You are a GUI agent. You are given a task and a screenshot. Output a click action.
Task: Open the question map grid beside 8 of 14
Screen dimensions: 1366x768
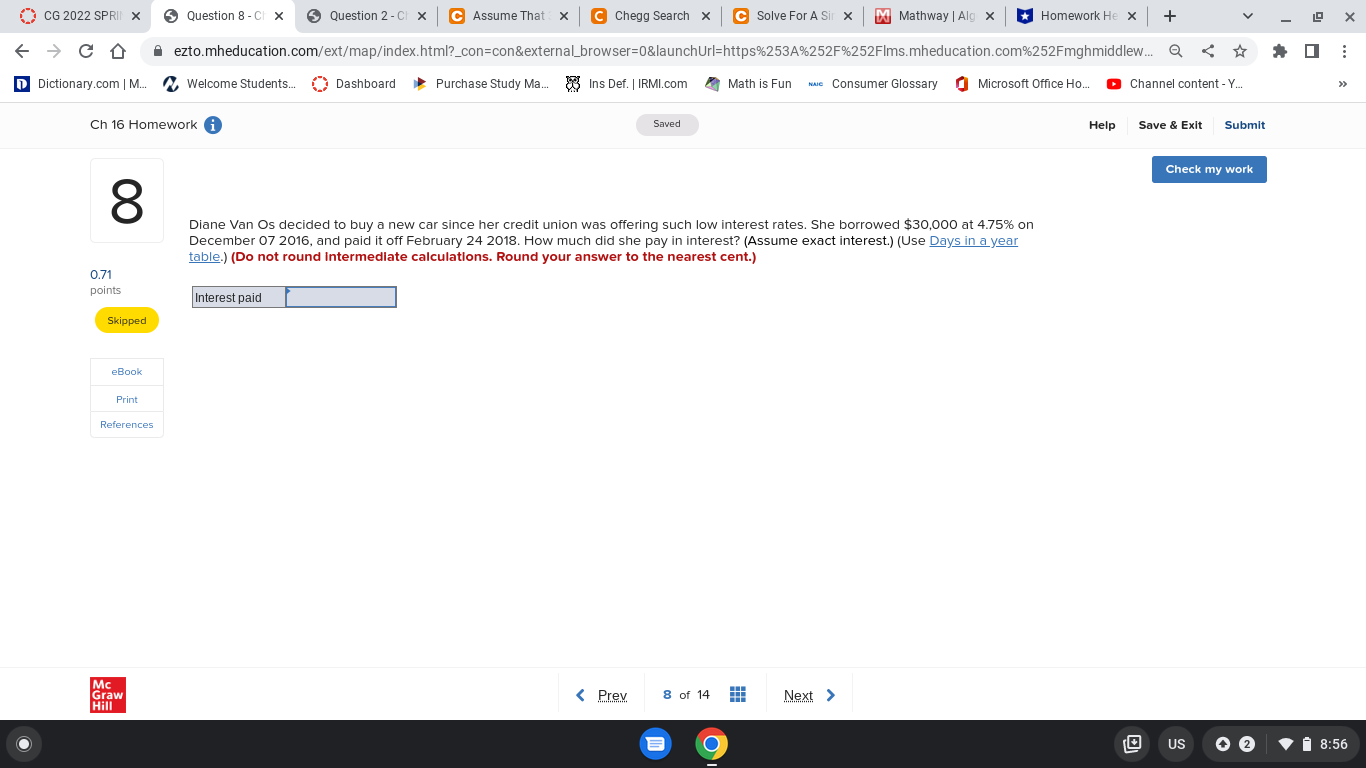(x=738, y=694)
